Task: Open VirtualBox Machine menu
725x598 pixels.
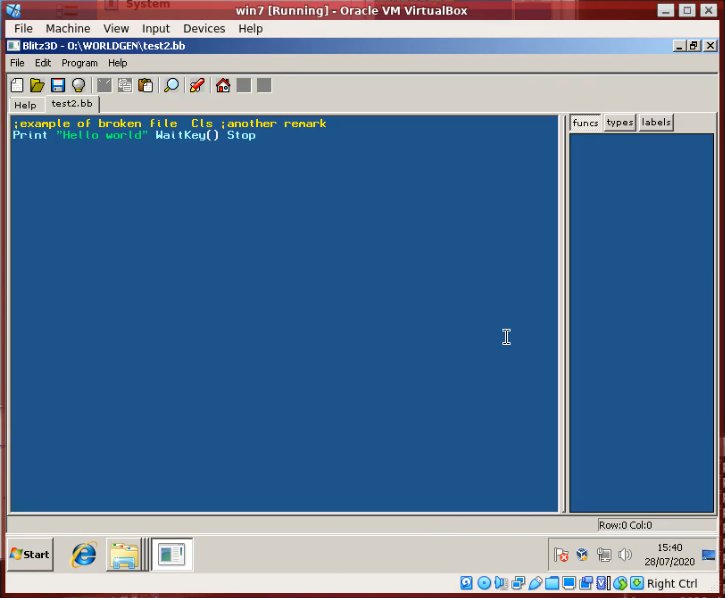Action: (68, 29)
